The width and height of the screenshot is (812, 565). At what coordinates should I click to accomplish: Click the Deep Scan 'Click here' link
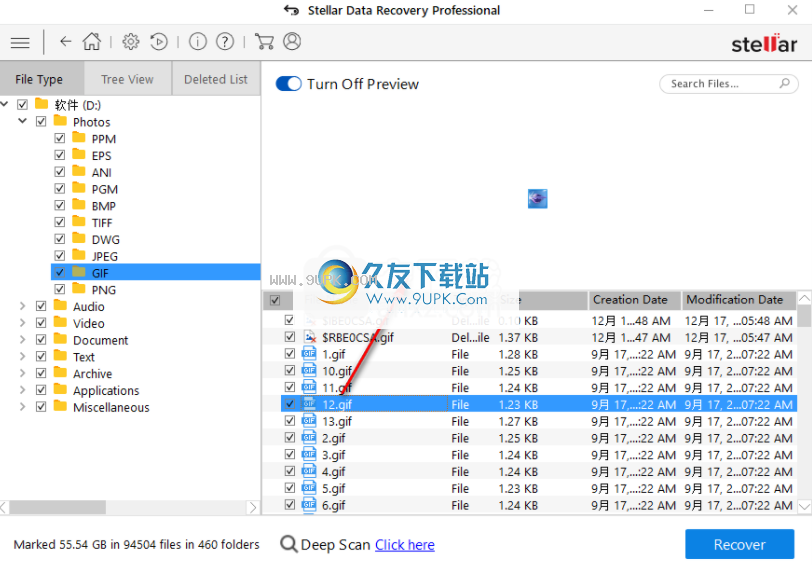(404, 545)
